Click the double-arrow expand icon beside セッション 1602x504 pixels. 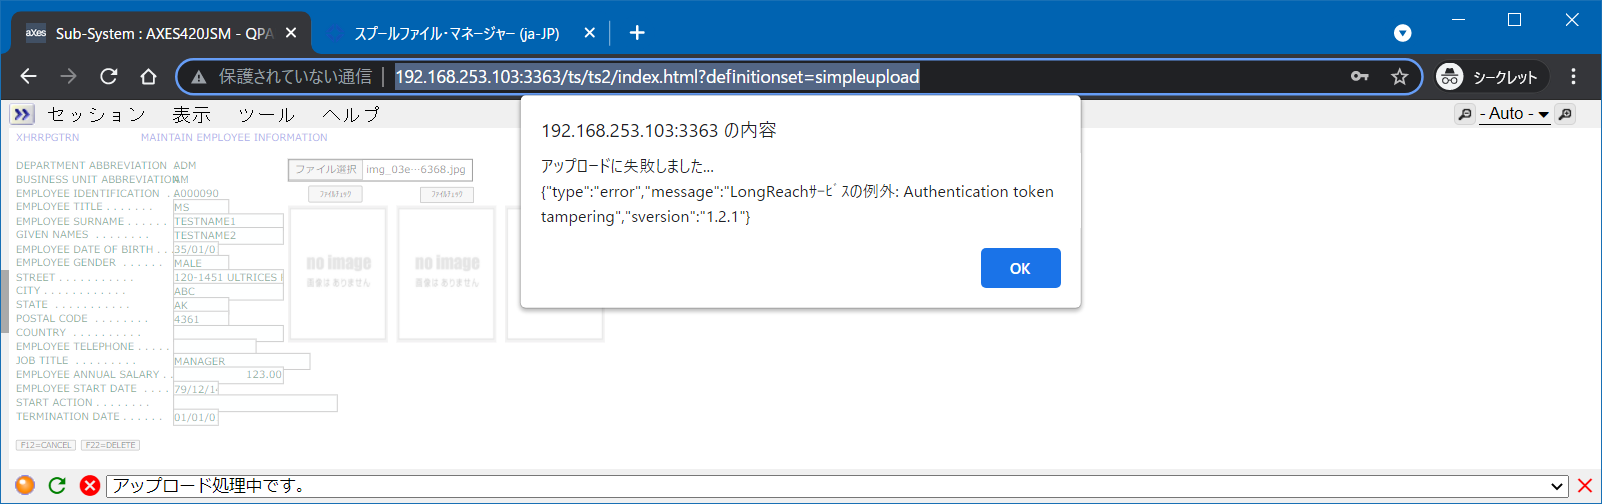click(x=23, y=114)
